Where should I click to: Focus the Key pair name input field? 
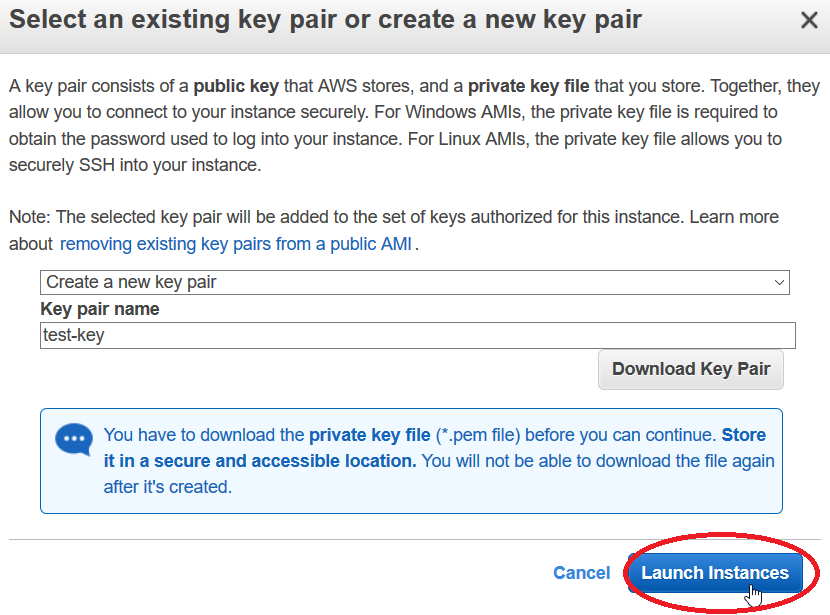tap(418, 336)
